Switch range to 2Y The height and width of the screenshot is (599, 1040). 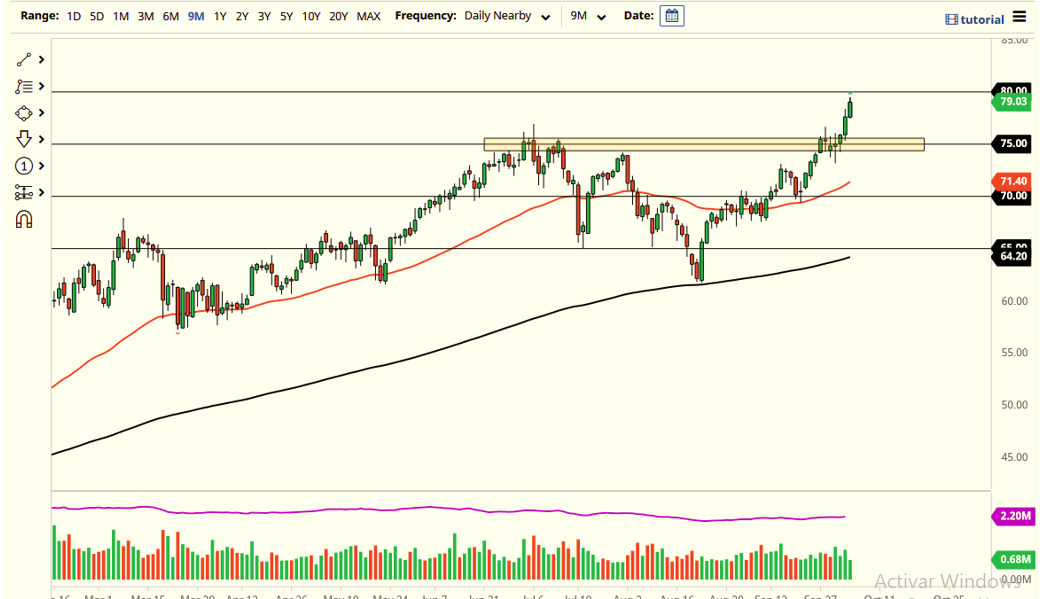(242, 16)
